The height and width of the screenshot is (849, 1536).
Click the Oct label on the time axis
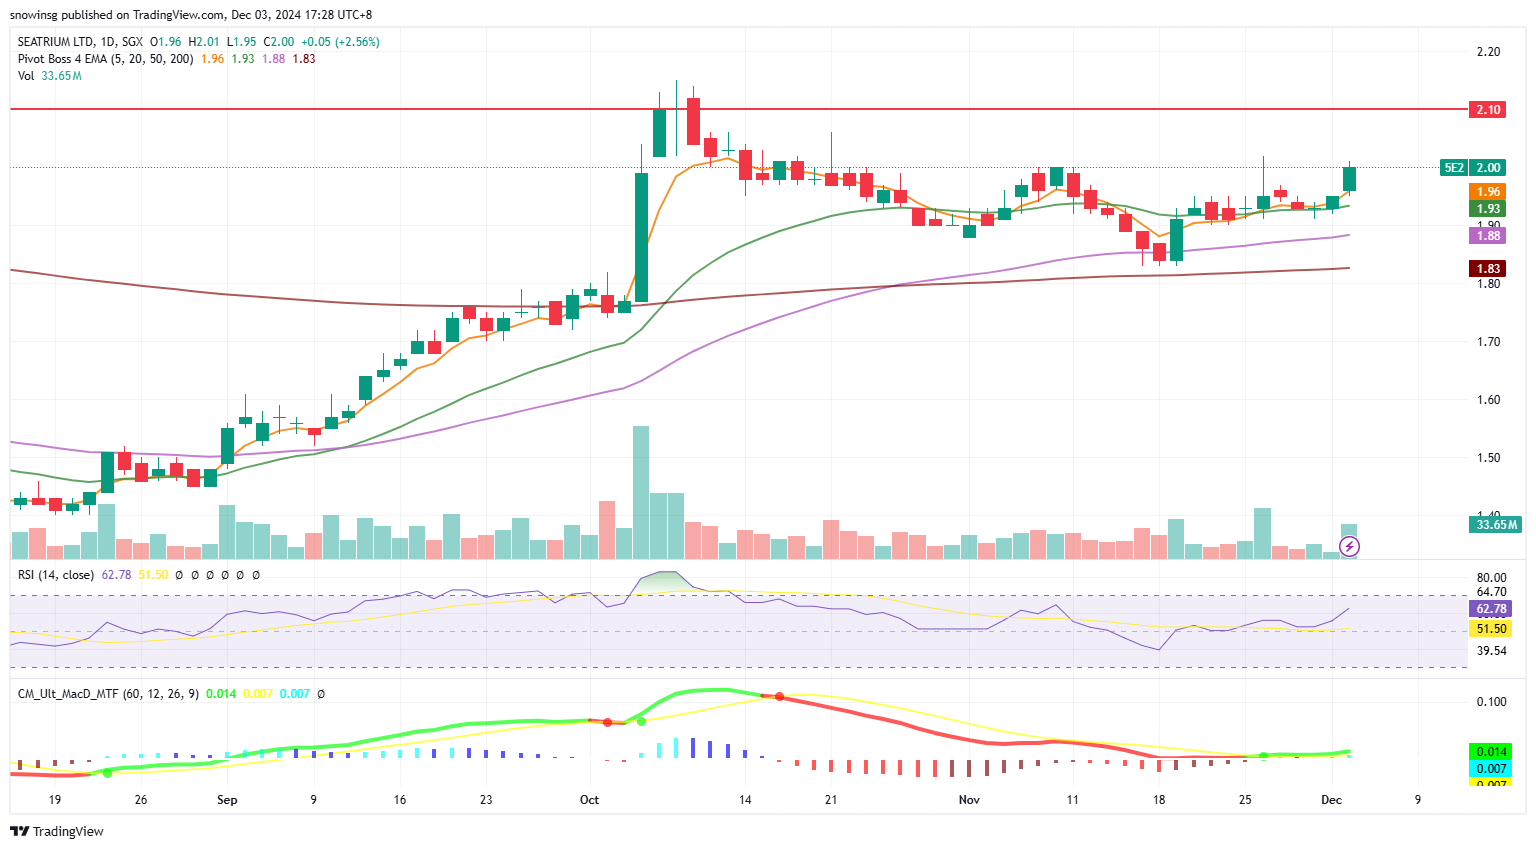589,799
